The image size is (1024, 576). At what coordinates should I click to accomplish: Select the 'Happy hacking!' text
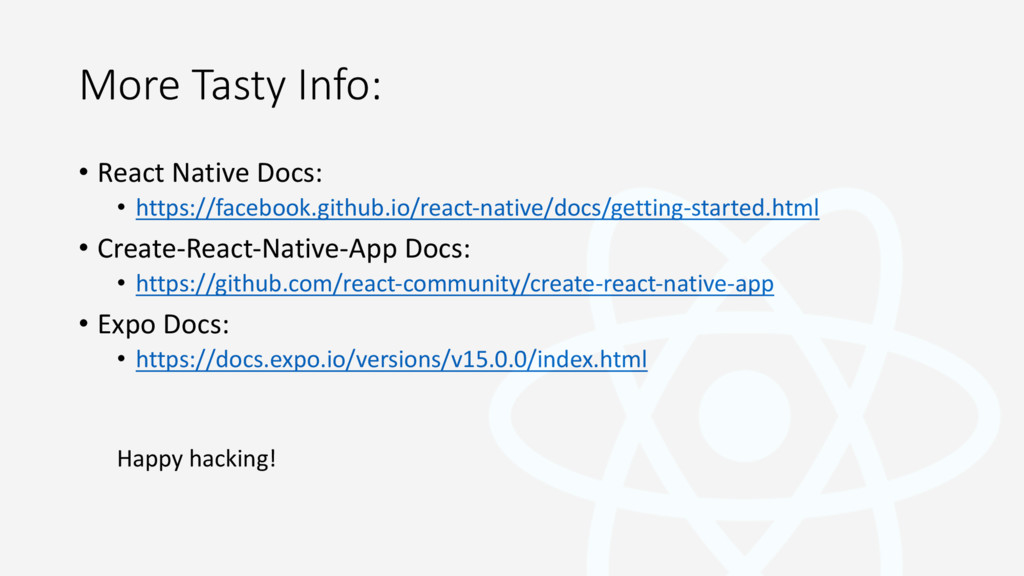(x=196, y=458)
